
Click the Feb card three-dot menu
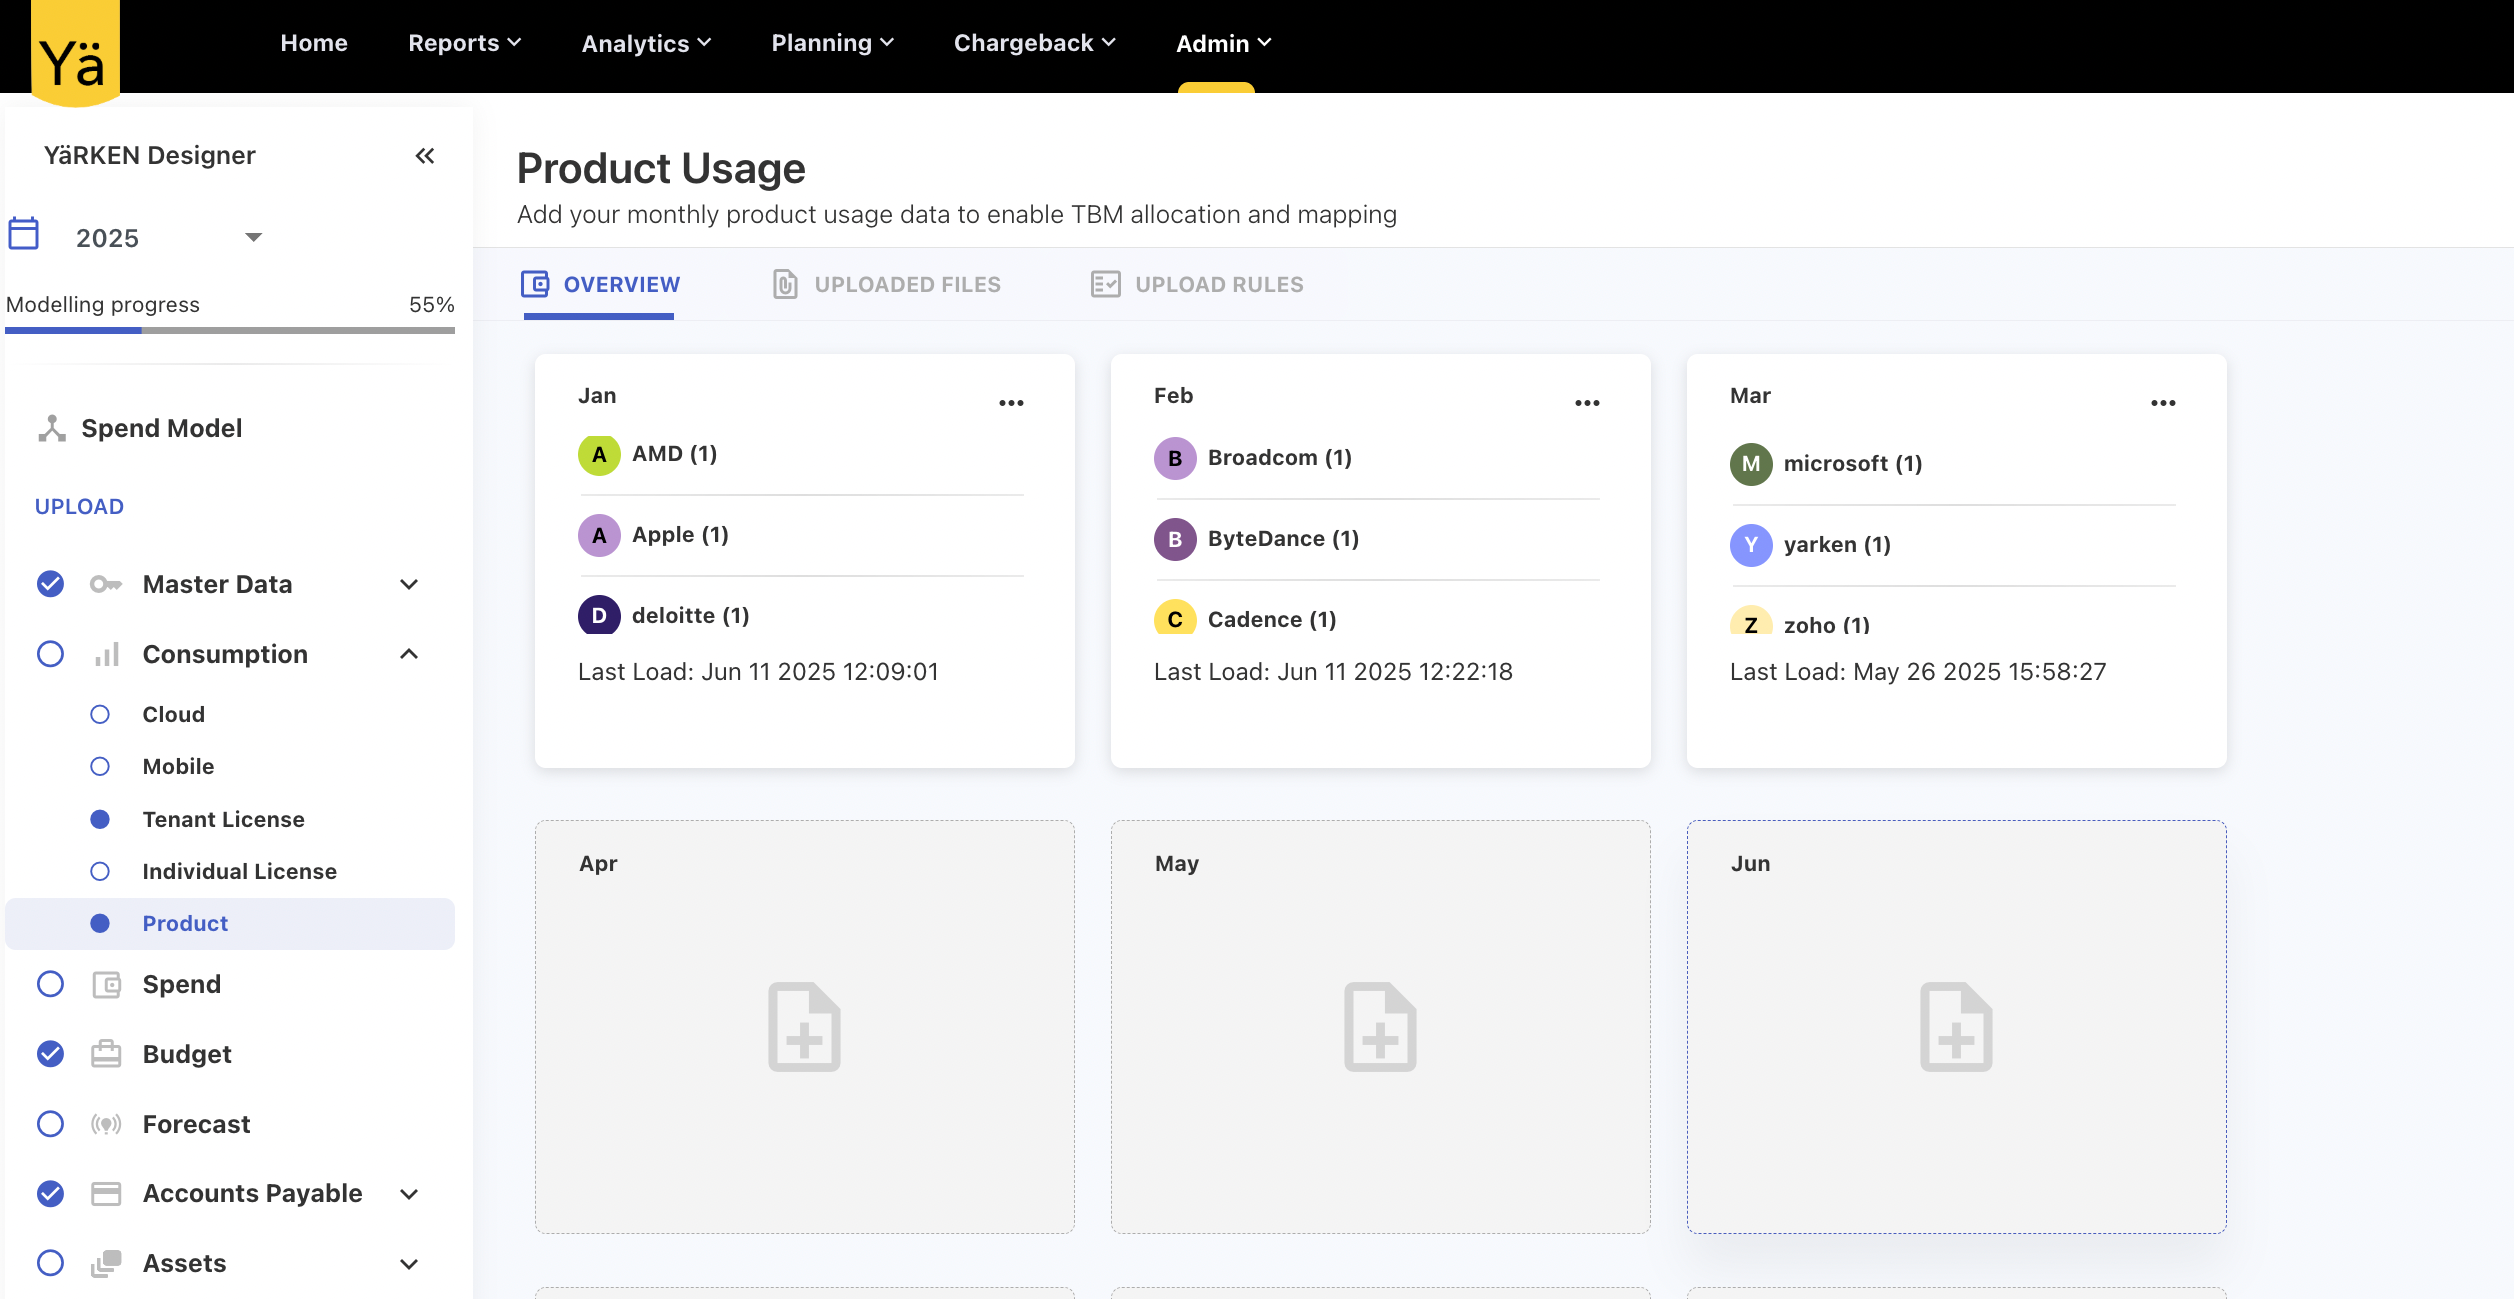pos(1587,403)
